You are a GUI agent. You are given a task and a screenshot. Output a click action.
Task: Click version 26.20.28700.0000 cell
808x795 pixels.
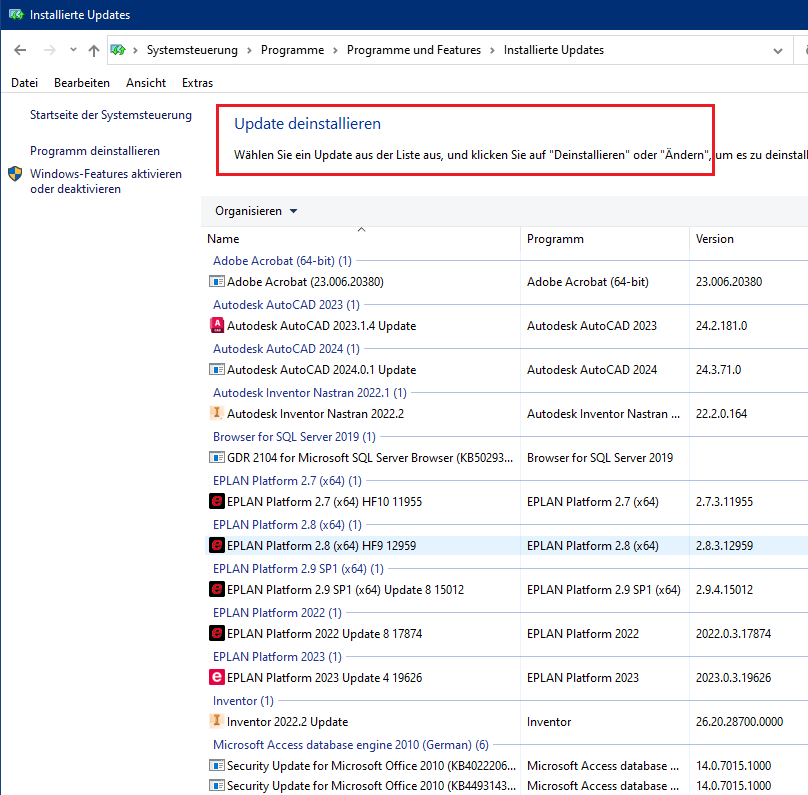pyautogui.click(x=739, y=721)
